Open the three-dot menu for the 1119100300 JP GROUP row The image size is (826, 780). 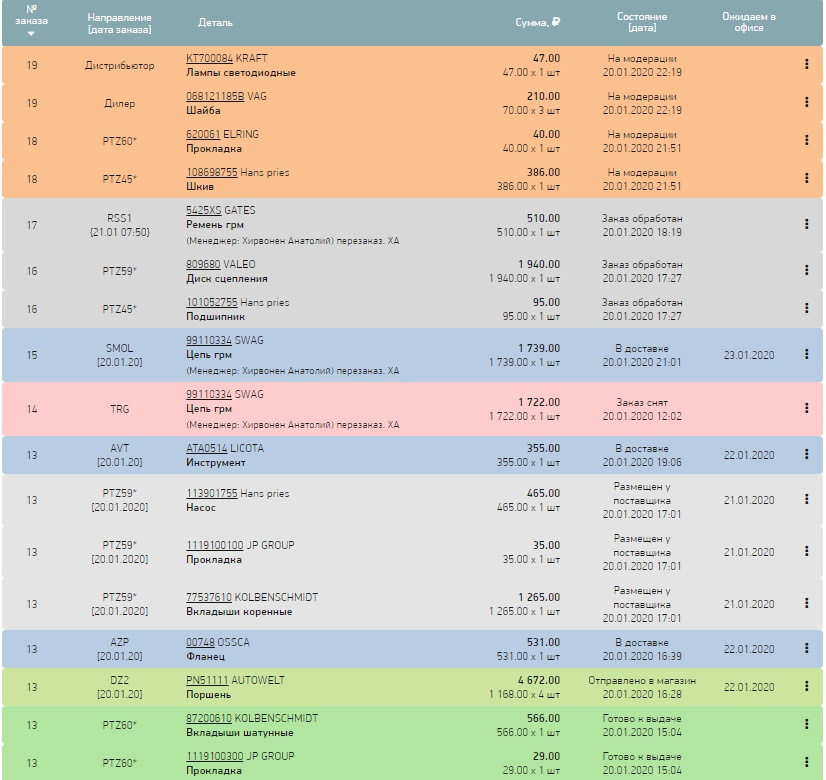tap(807, 762)
